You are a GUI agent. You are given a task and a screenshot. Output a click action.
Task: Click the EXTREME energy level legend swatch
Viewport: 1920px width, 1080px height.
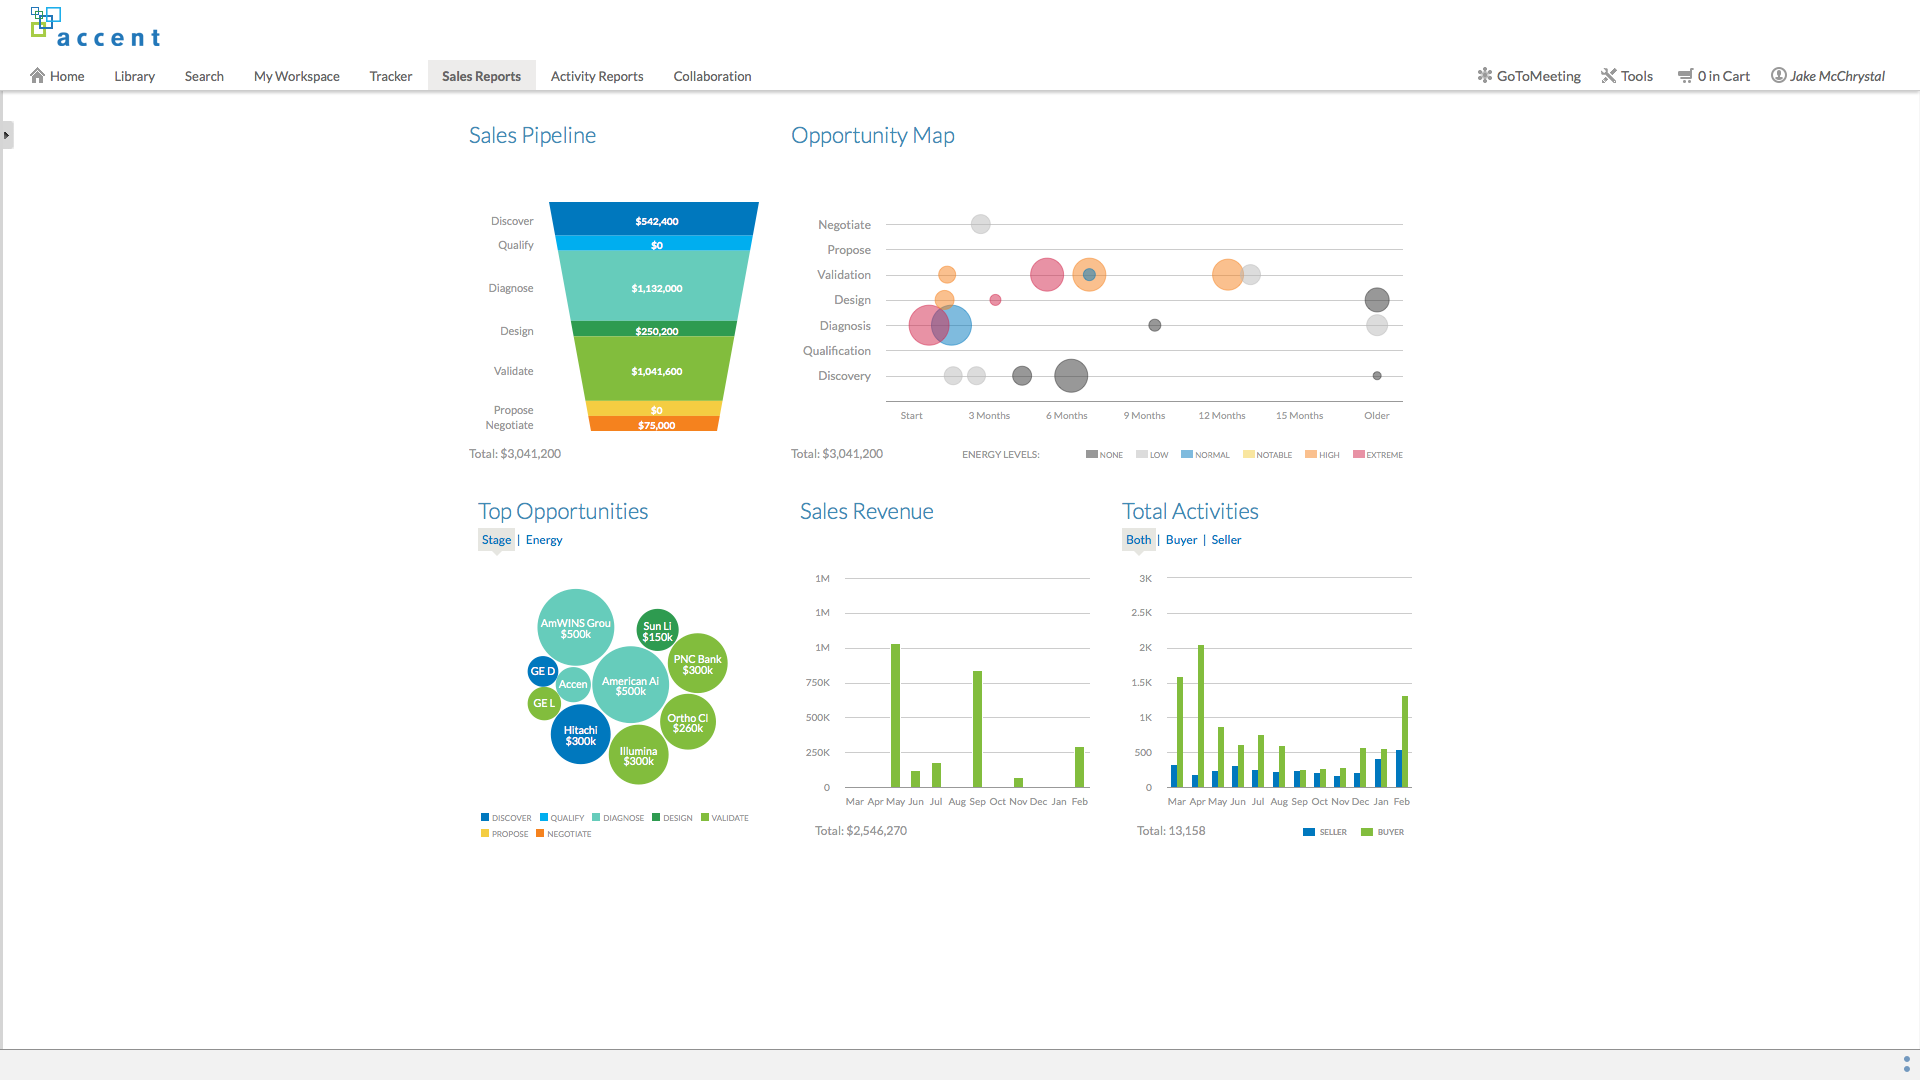[1358, 454]
